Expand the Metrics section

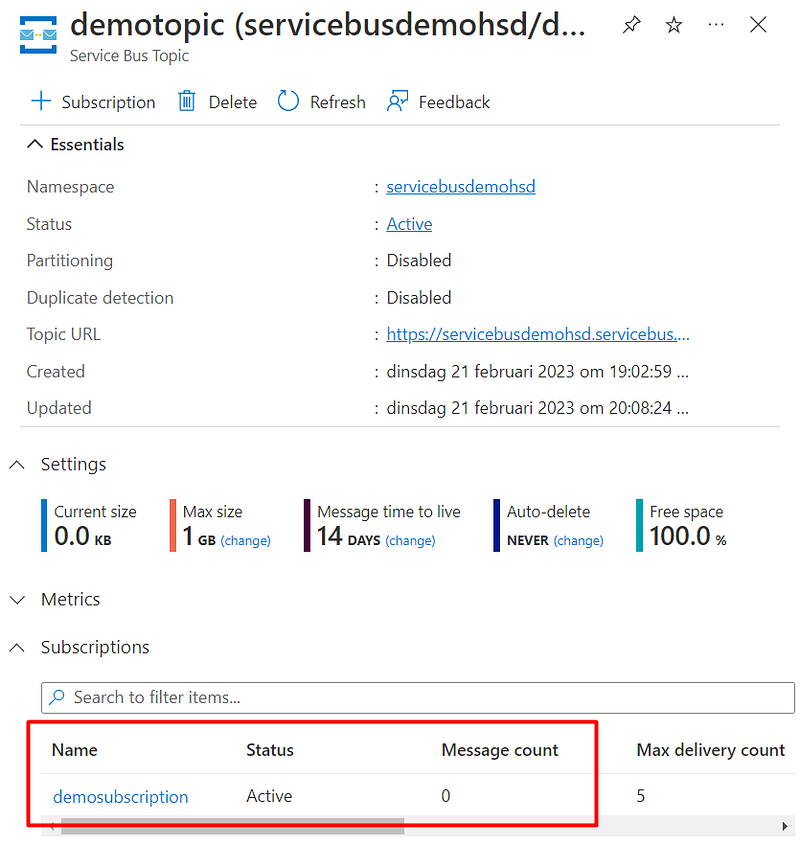17,599
